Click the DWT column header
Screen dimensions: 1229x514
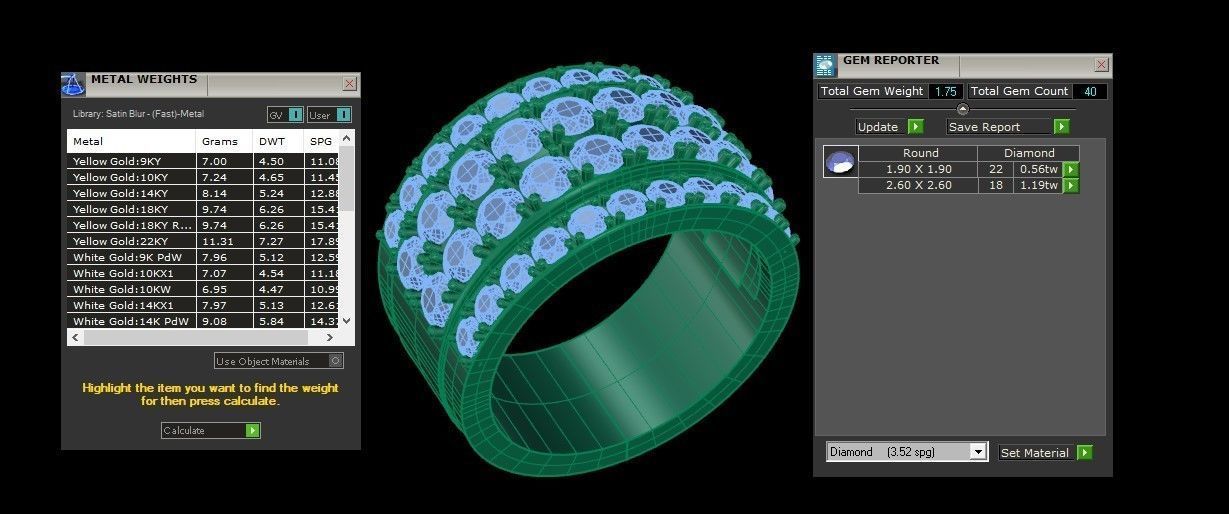279,141
